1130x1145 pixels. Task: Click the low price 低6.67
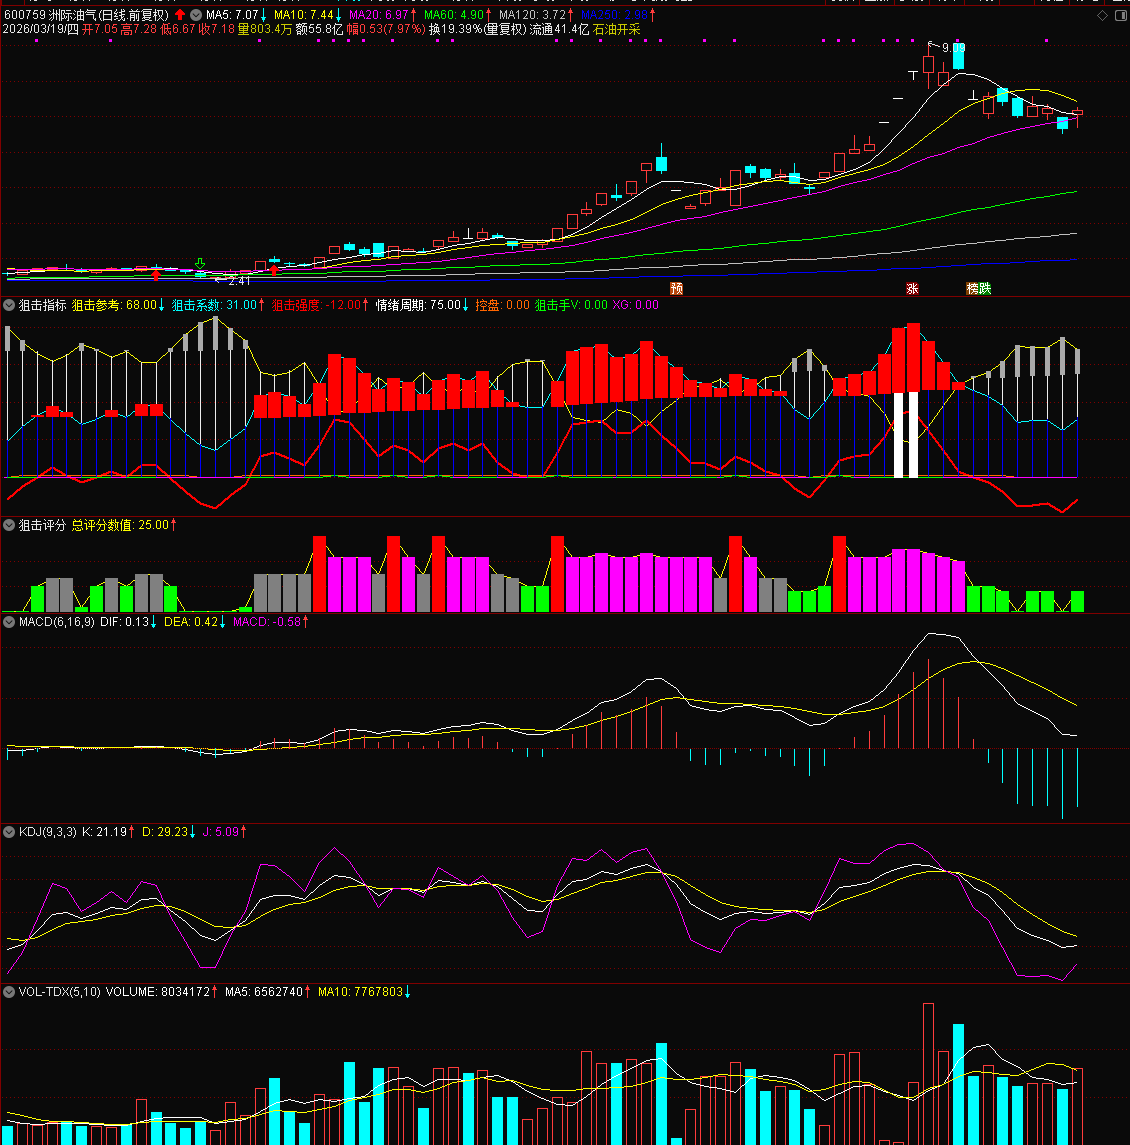pos(177,29)
